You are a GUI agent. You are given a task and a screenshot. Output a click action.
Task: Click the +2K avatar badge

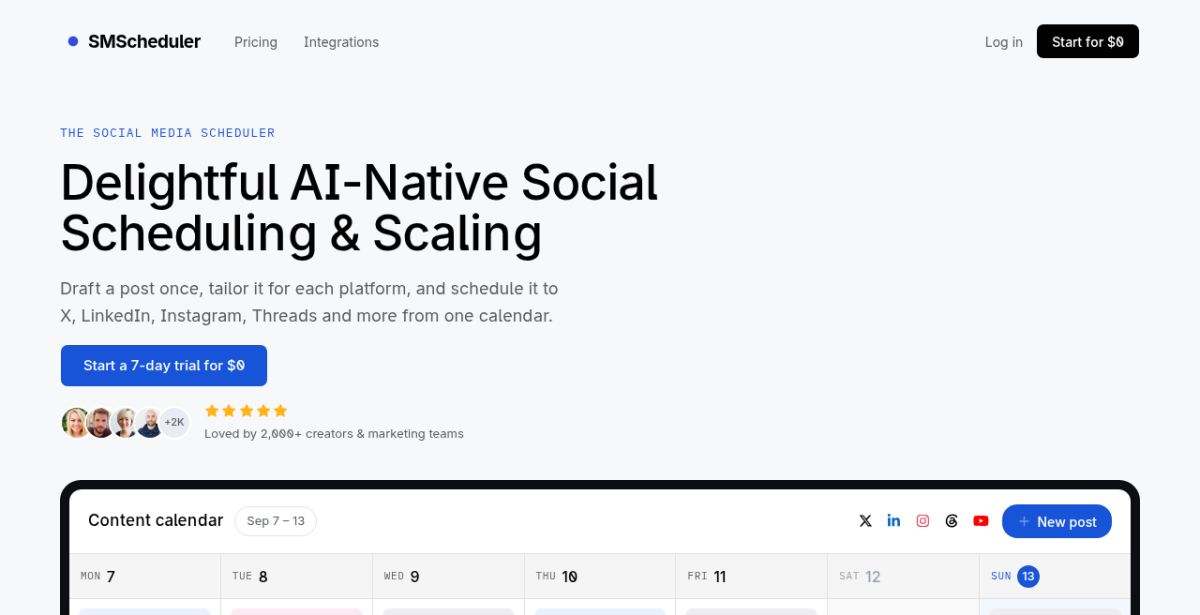(174, 423)
